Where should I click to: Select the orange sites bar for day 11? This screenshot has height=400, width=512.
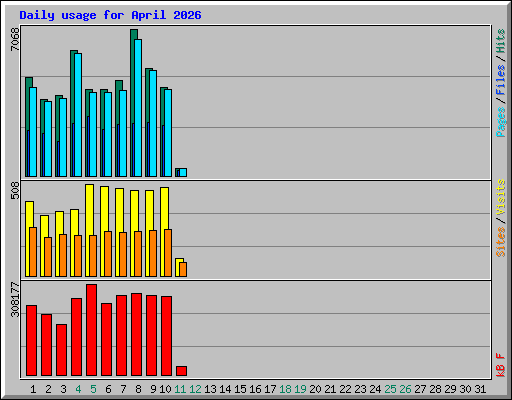click(x=183, y=269)
